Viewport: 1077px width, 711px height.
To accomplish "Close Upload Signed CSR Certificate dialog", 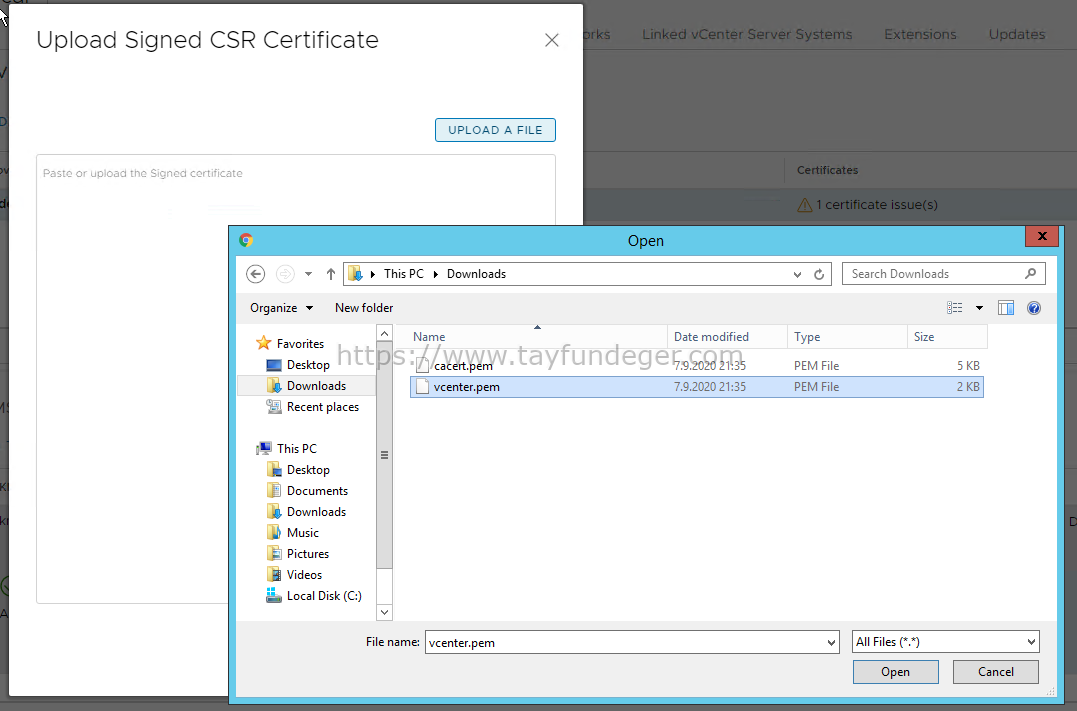I will (x=552, y=41).
